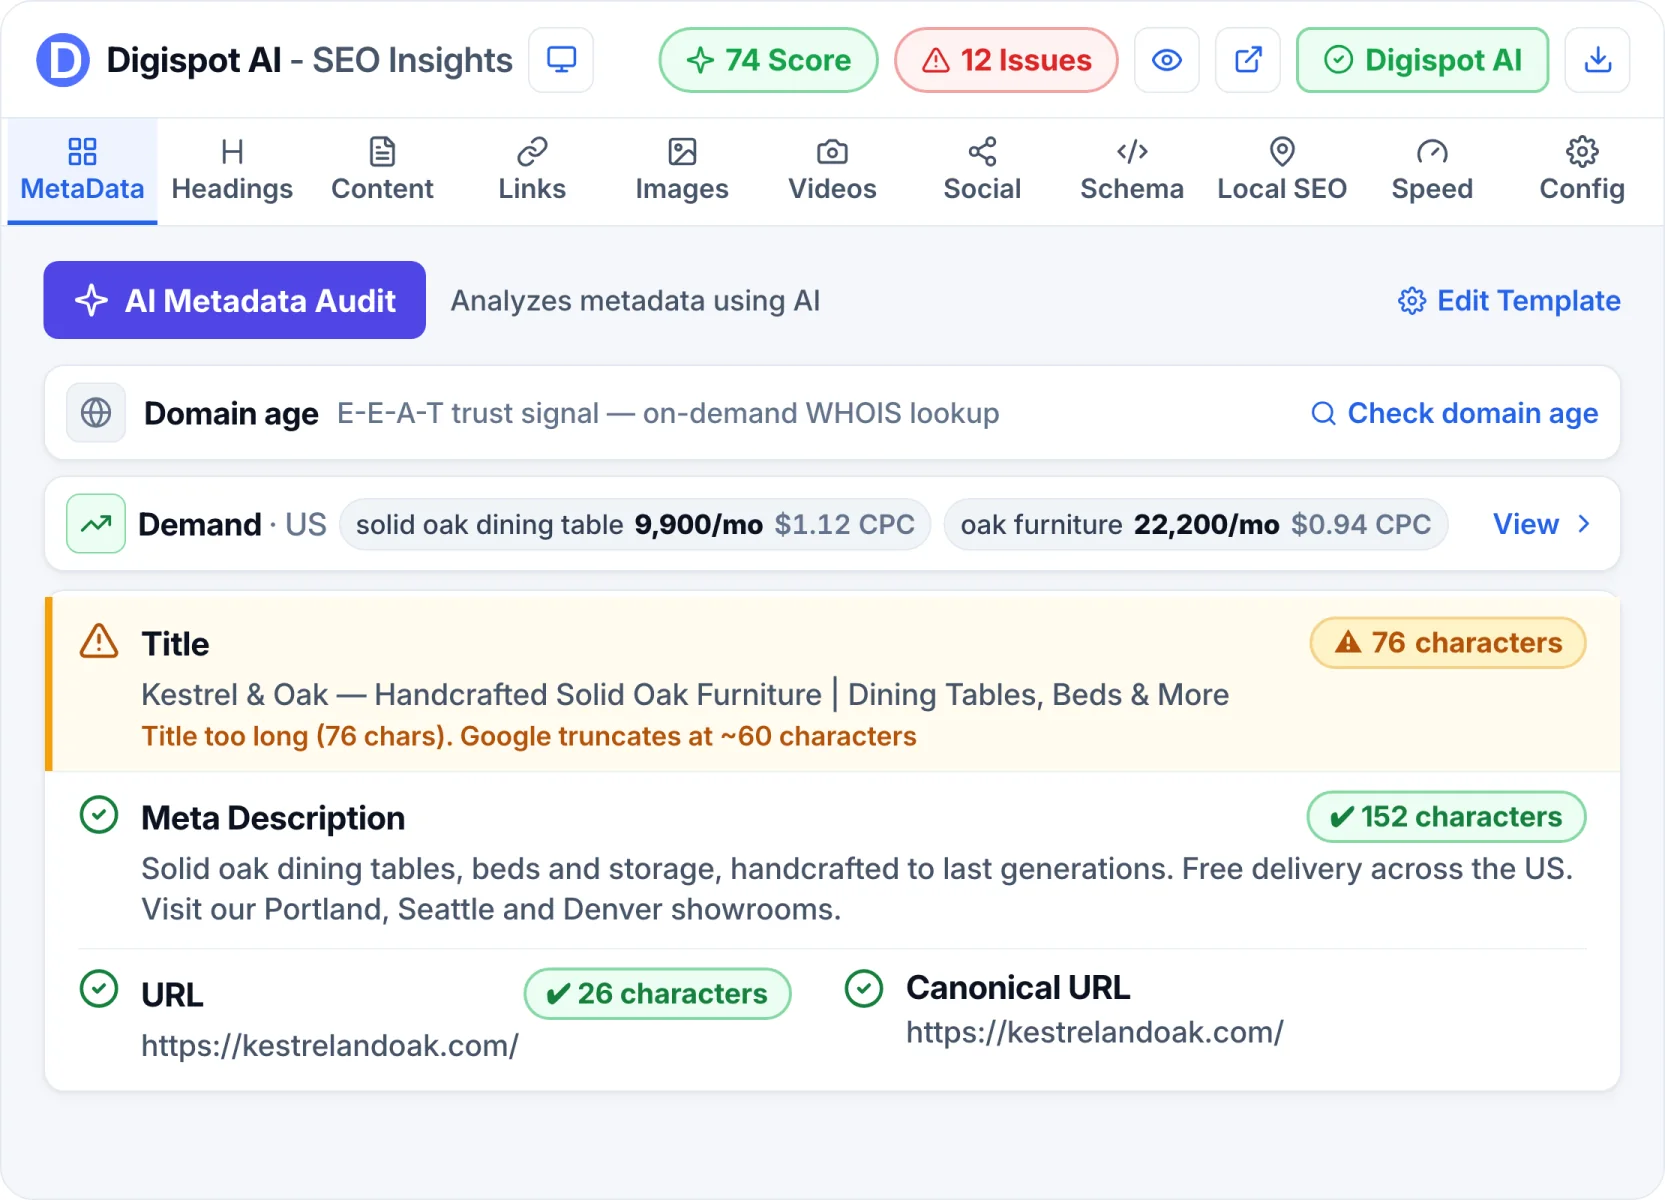The height and width of the screenshot is (1200, 1665).
Task: Switch to the Headings tab
Action: tap(232, 171)
